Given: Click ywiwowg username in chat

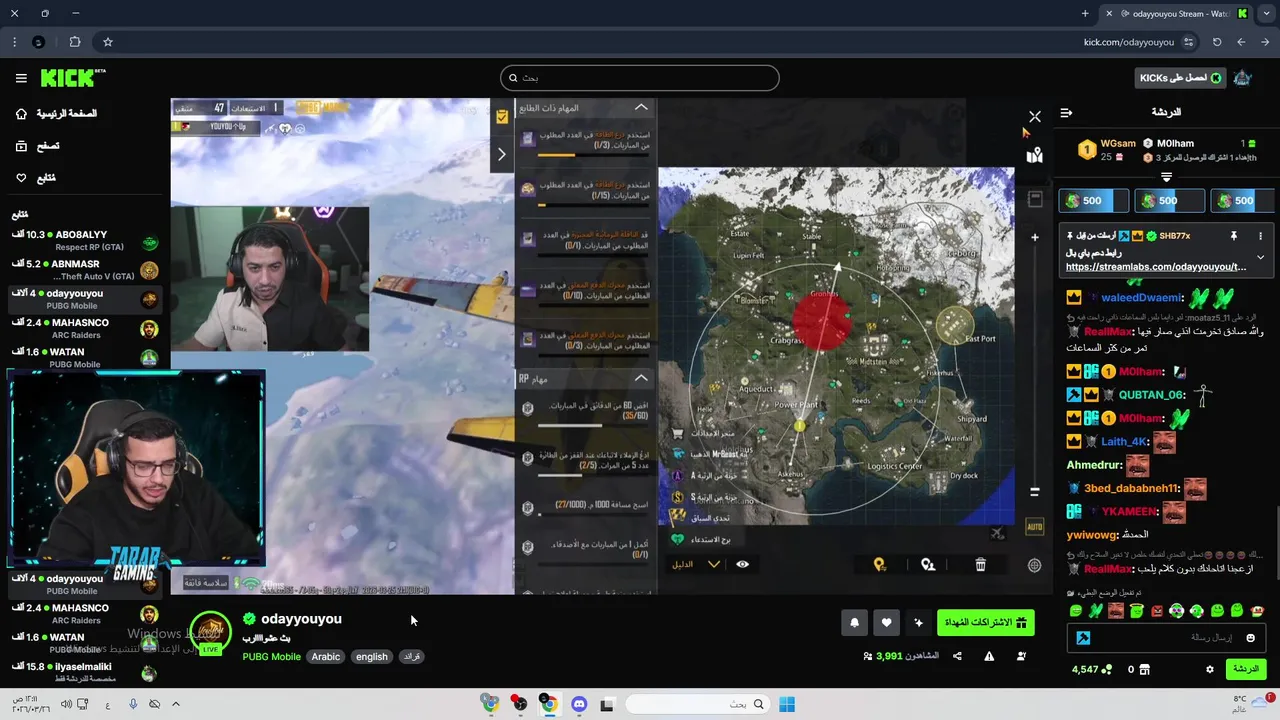Looking at the screenshot, I should click(x=1092, y=535).
